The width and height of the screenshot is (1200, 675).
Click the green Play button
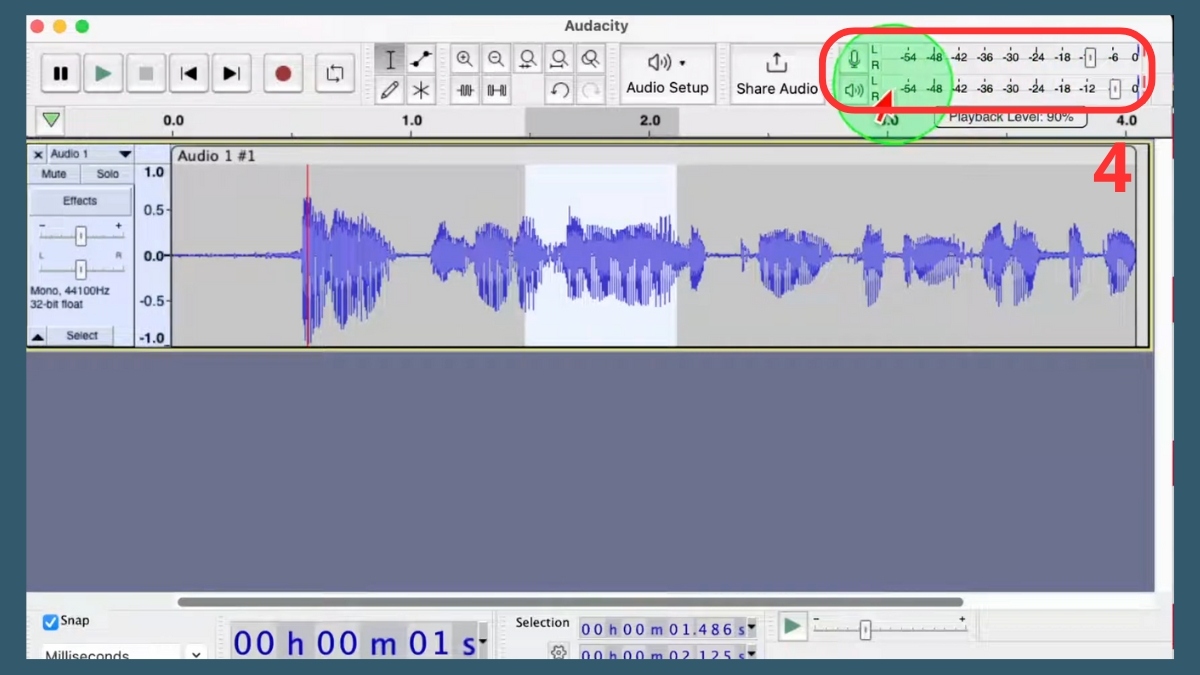tap(103, 73)
